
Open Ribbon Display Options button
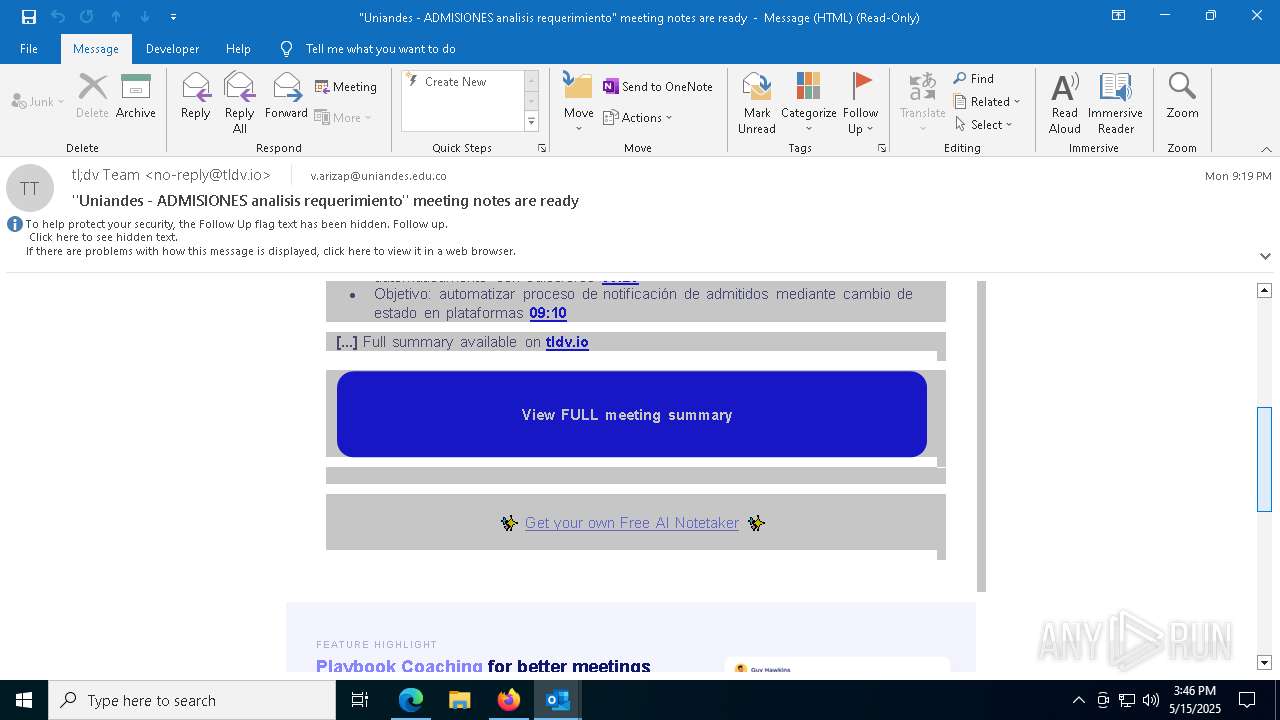[1119, 16]
